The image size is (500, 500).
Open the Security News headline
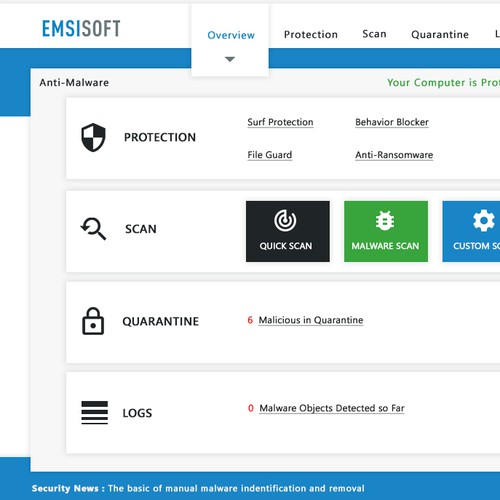(x=236, y=488)
